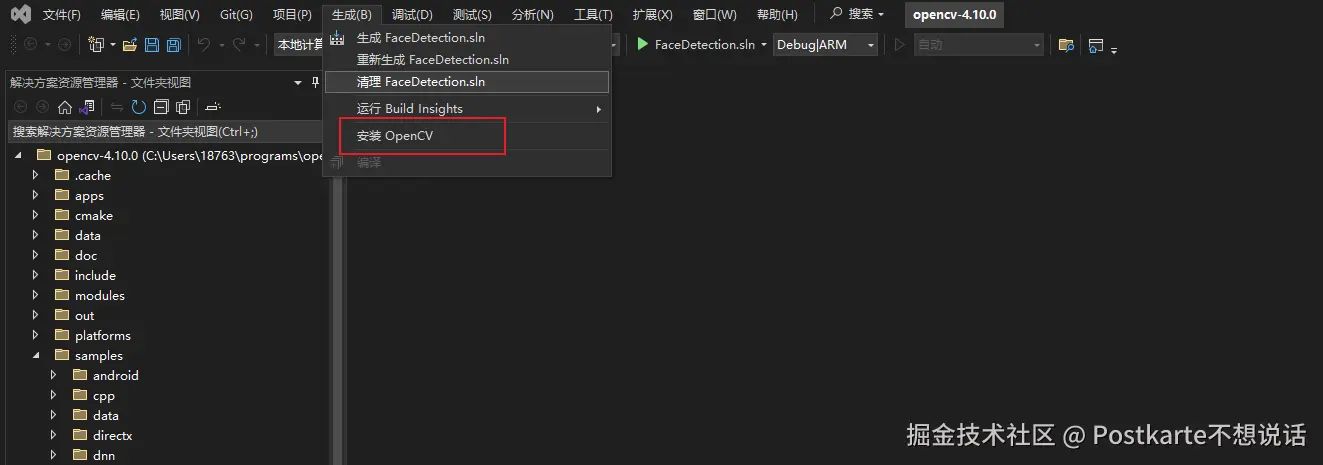Image resolution: width=1323 pixels, height=465 pixels.
Task: Click the New Project toolbar icon
Action: pos(96,45)
